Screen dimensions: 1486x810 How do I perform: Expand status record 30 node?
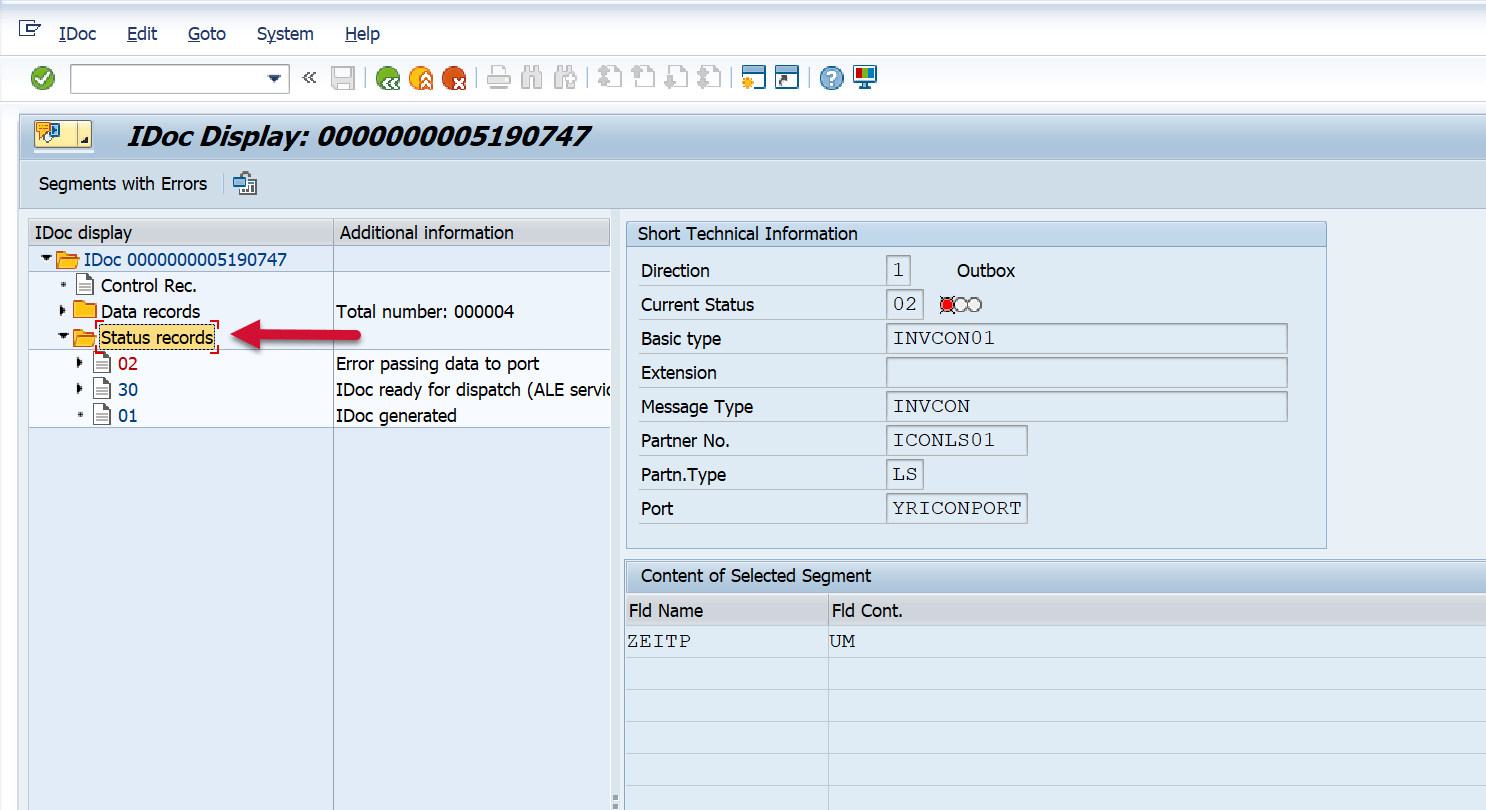coord(80,389)
